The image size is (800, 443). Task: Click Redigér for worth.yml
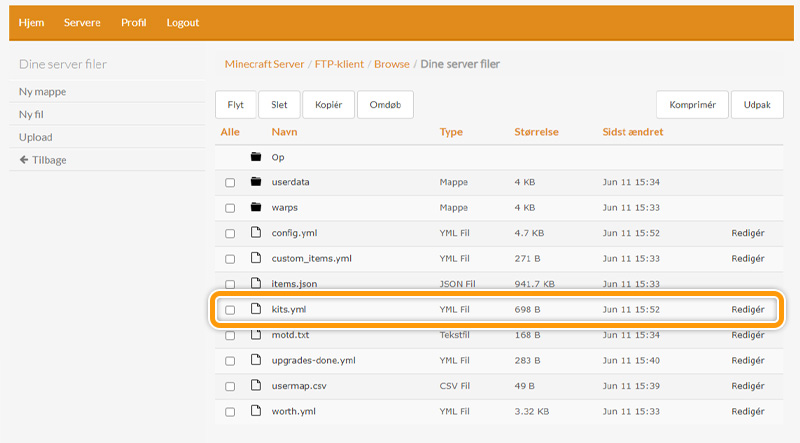point(748,411)
